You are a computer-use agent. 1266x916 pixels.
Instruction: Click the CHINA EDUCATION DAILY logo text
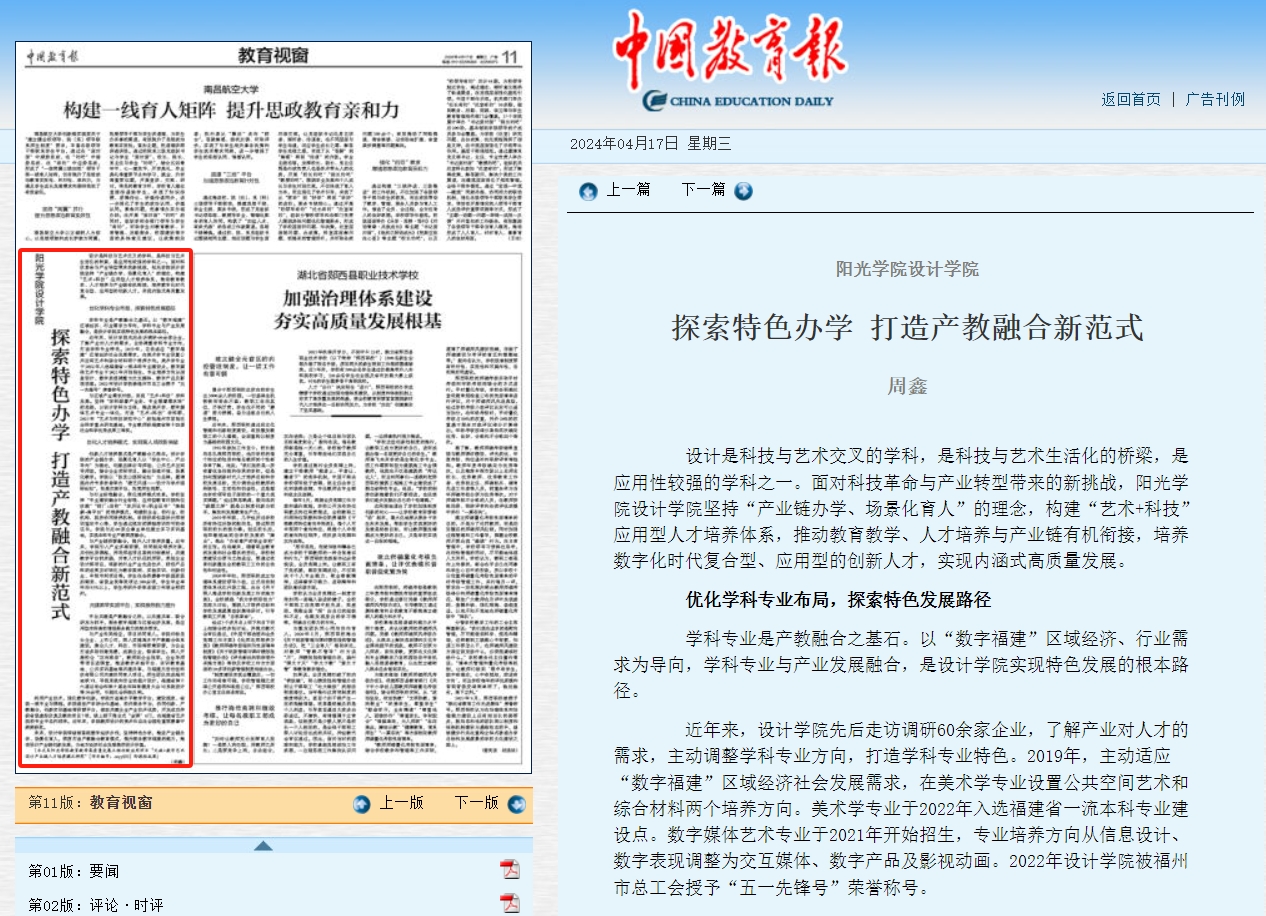739,100
